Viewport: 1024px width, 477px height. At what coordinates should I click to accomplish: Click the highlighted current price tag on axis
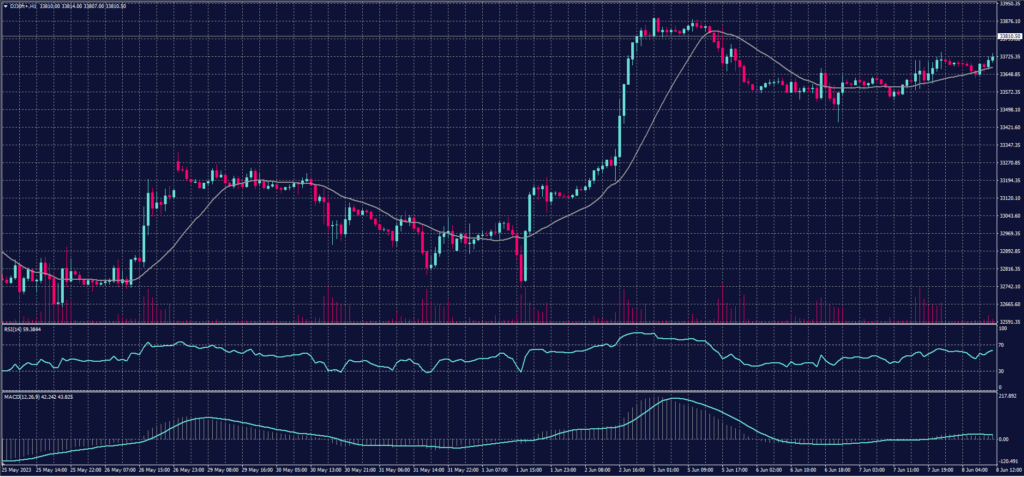(x=1008, y=36)
